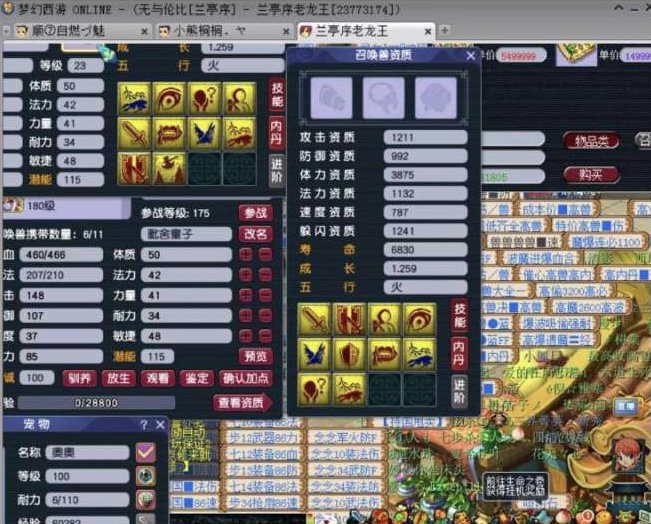Toggle the purple checkmark in 宠物 panel

(146, 453)
